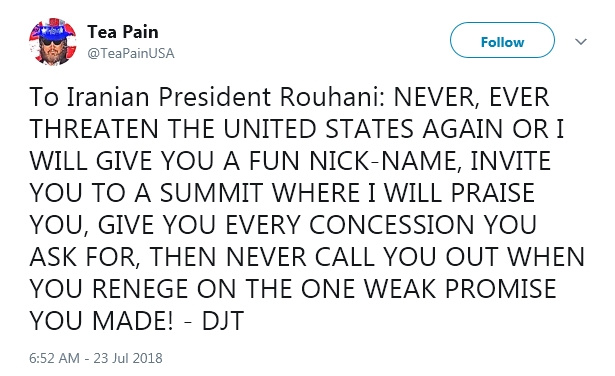Expand the tweet options chevron menu
The width and height of the screenshot is (615, 376).
(580, 41)
